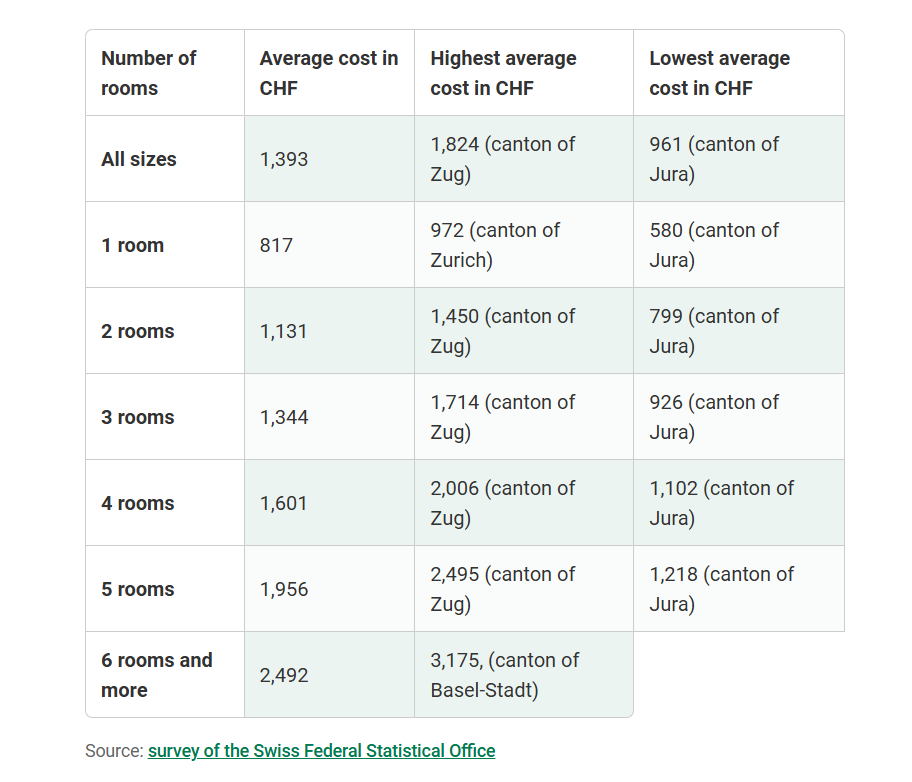Click the "Average cost in CHF" header

click(328, 73)
